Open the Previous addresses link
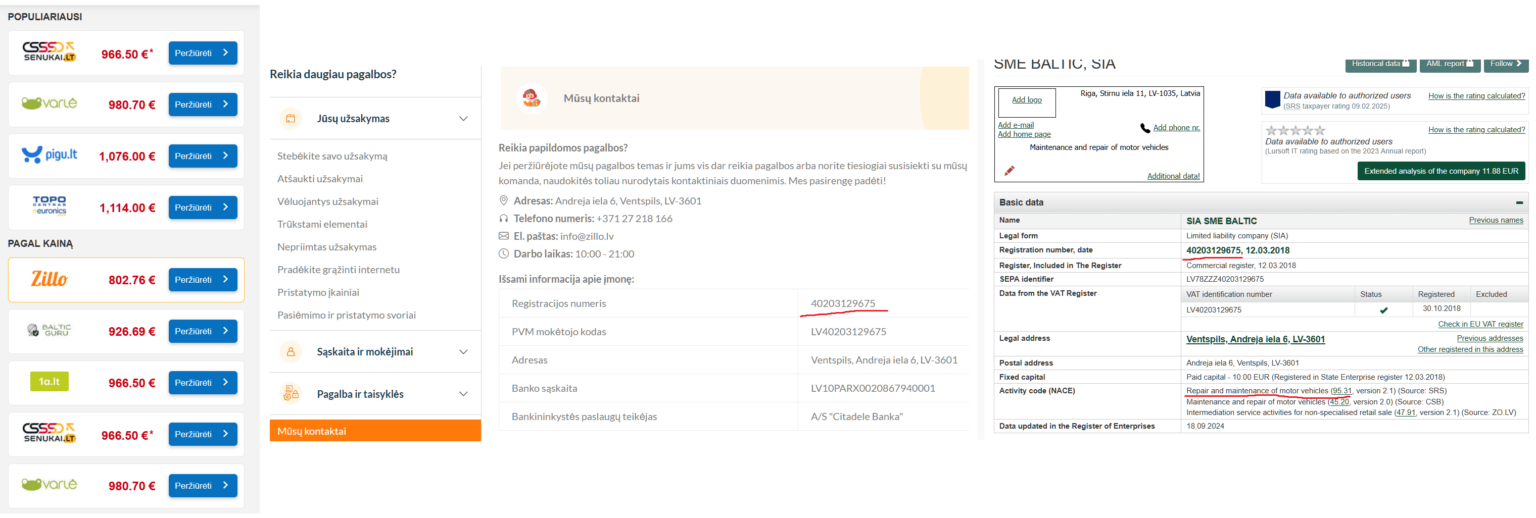The width and height of the screenshot is (1536, 518). point(1490,338)
